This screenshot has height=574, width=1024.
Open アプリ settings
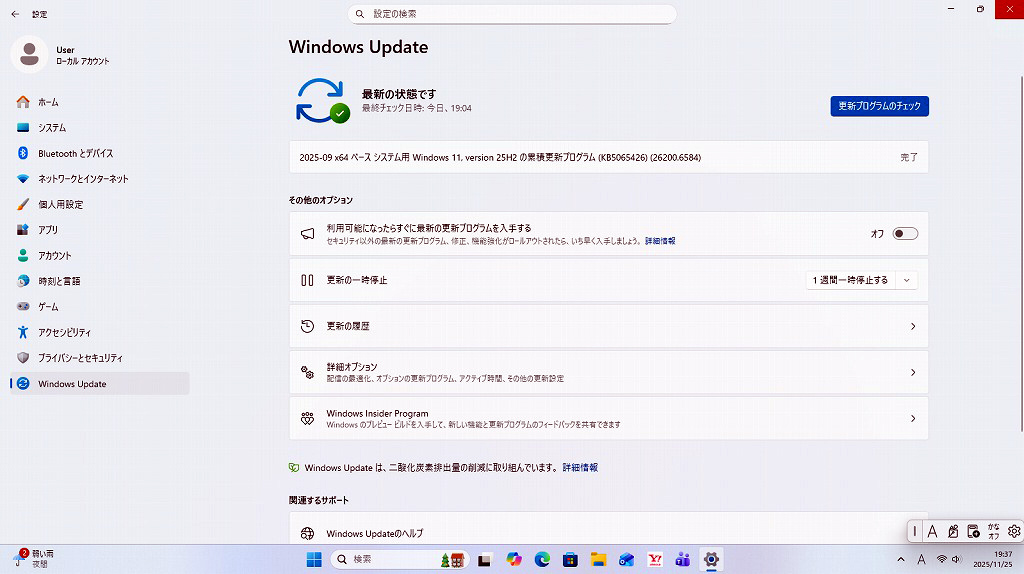99,230
